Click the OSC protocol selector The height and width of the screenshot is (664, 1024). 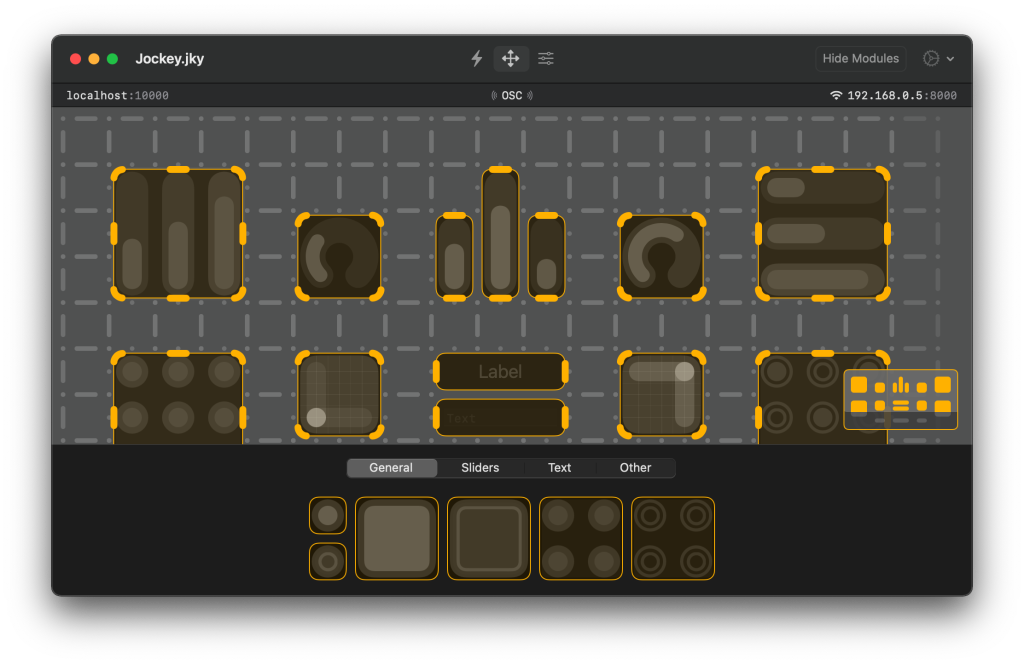click(x=511, y=96)
